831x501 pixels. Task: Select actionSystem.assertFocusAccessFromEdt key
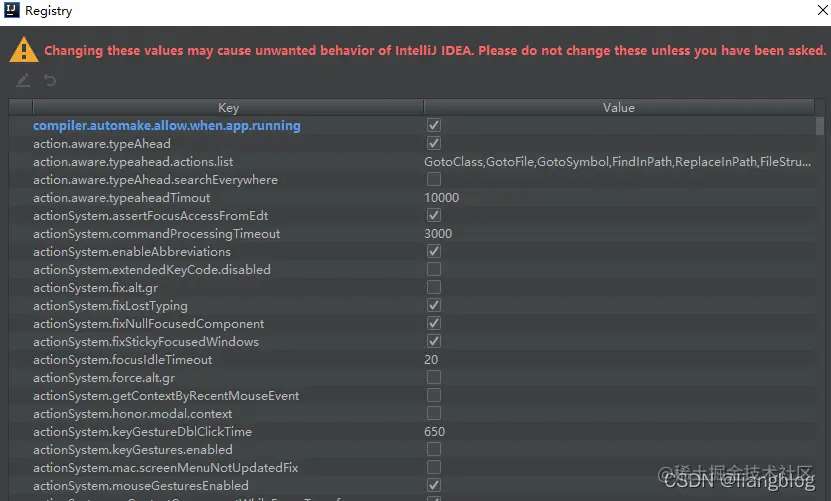click(x=151, y=216)
